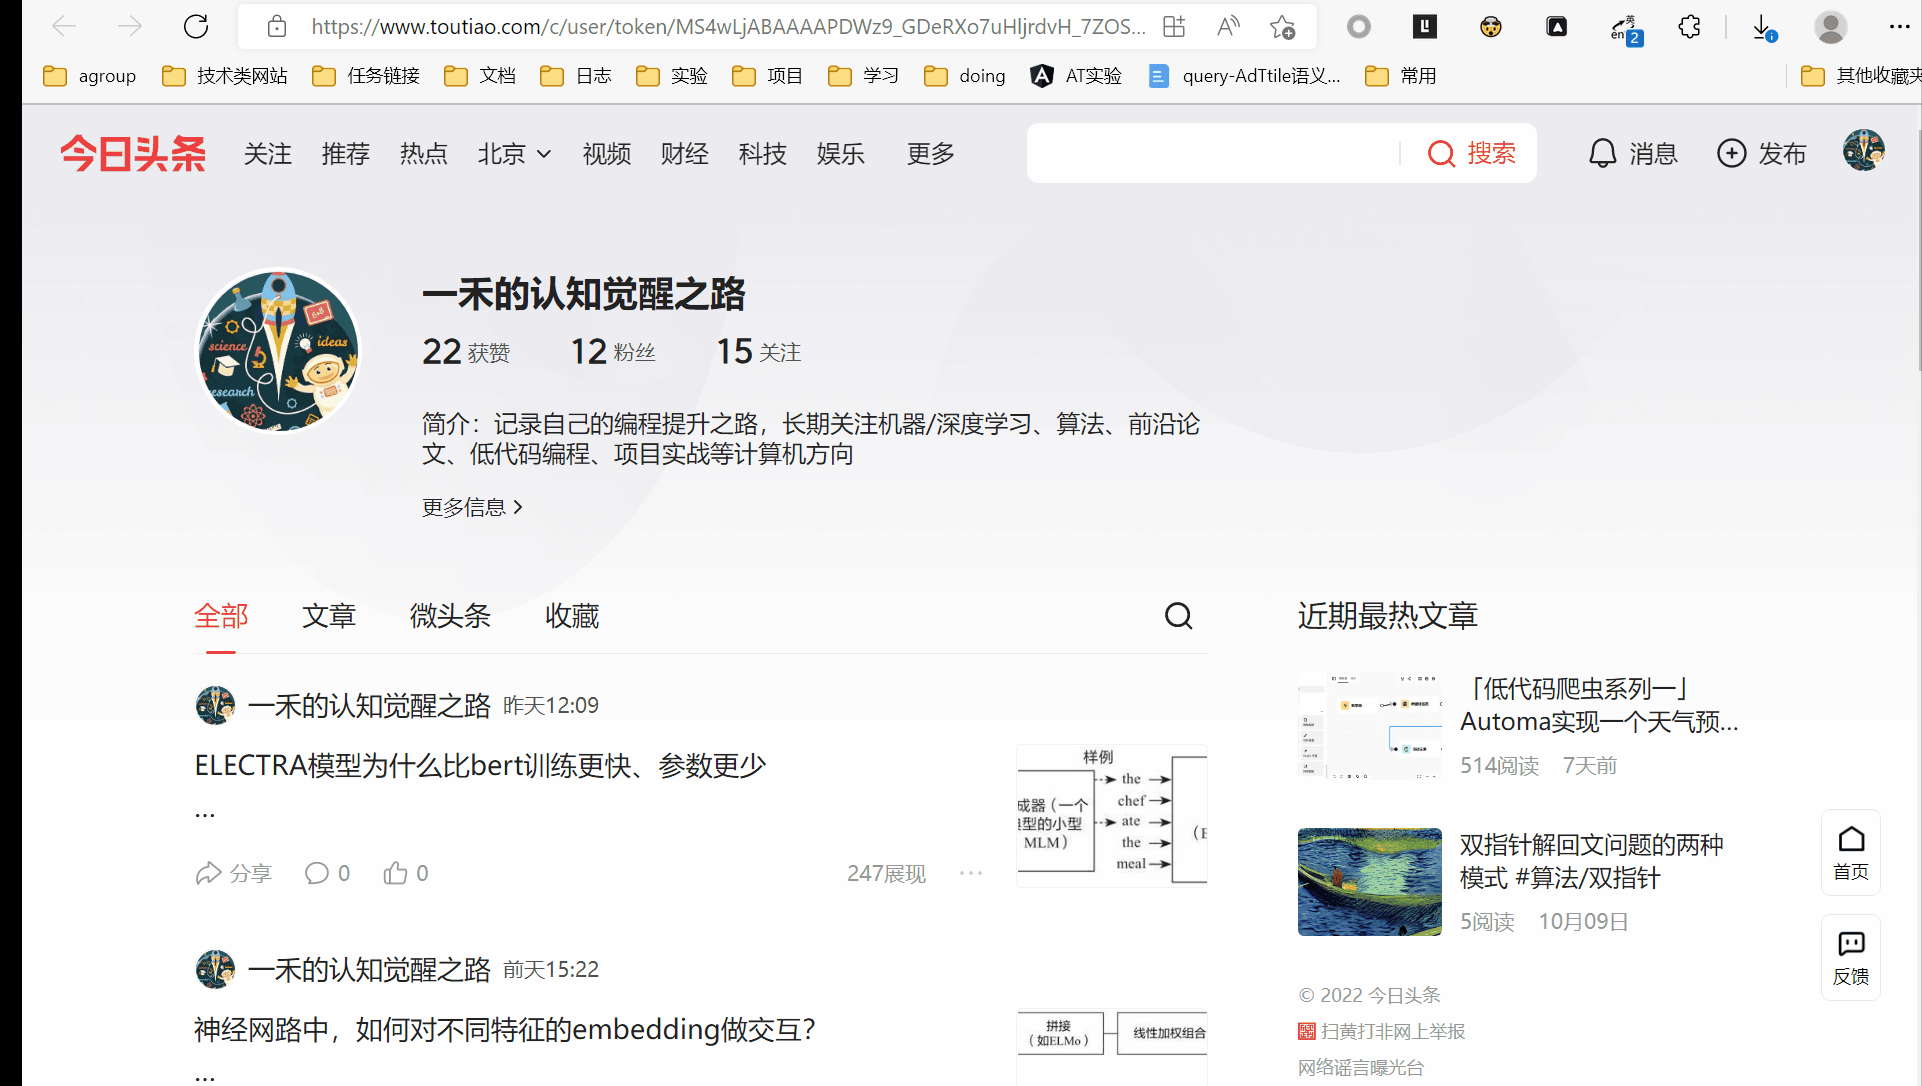Select the 全部 tab
This screenshot has height=1086, width=1922.
pyautogui.click(x=221, y=616)
